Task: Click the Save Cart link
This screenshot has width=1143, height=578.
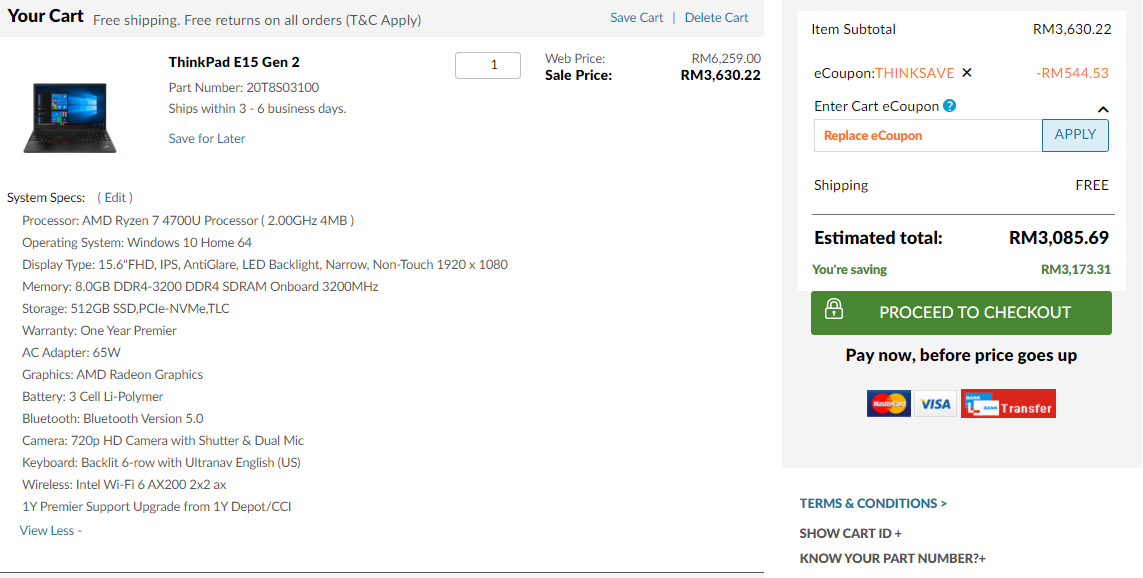Action: point(636,18)
